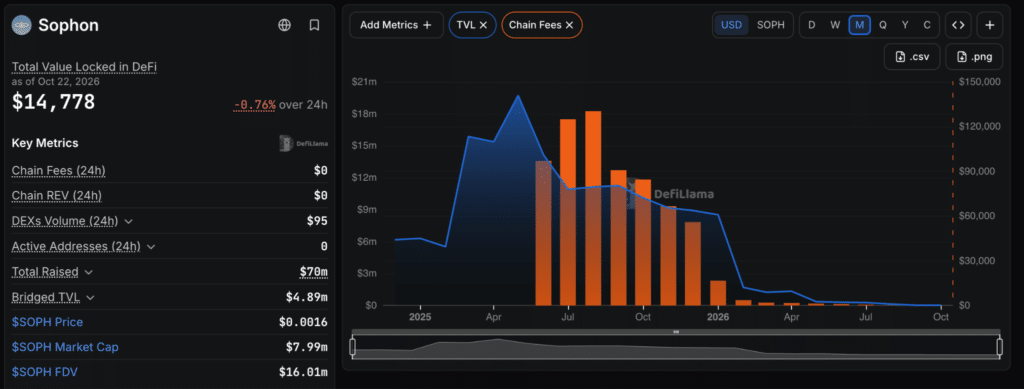
Task: Click the left range slider handle
Action: click(353, 346)
